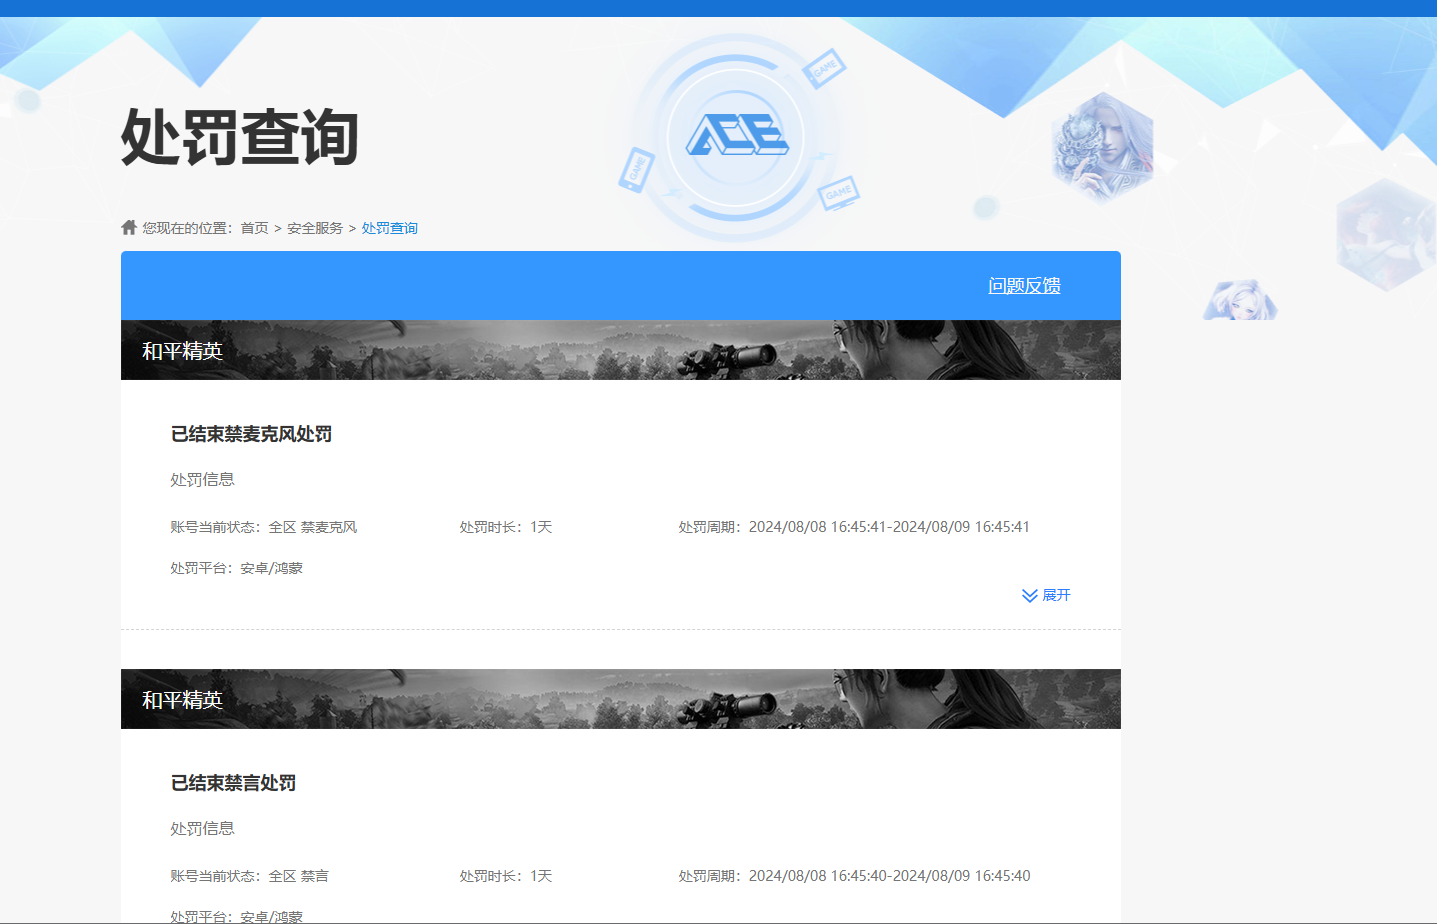Click the pale character hexagon avatar lower right
The image size is (1437, 924).
(1240, 300)
